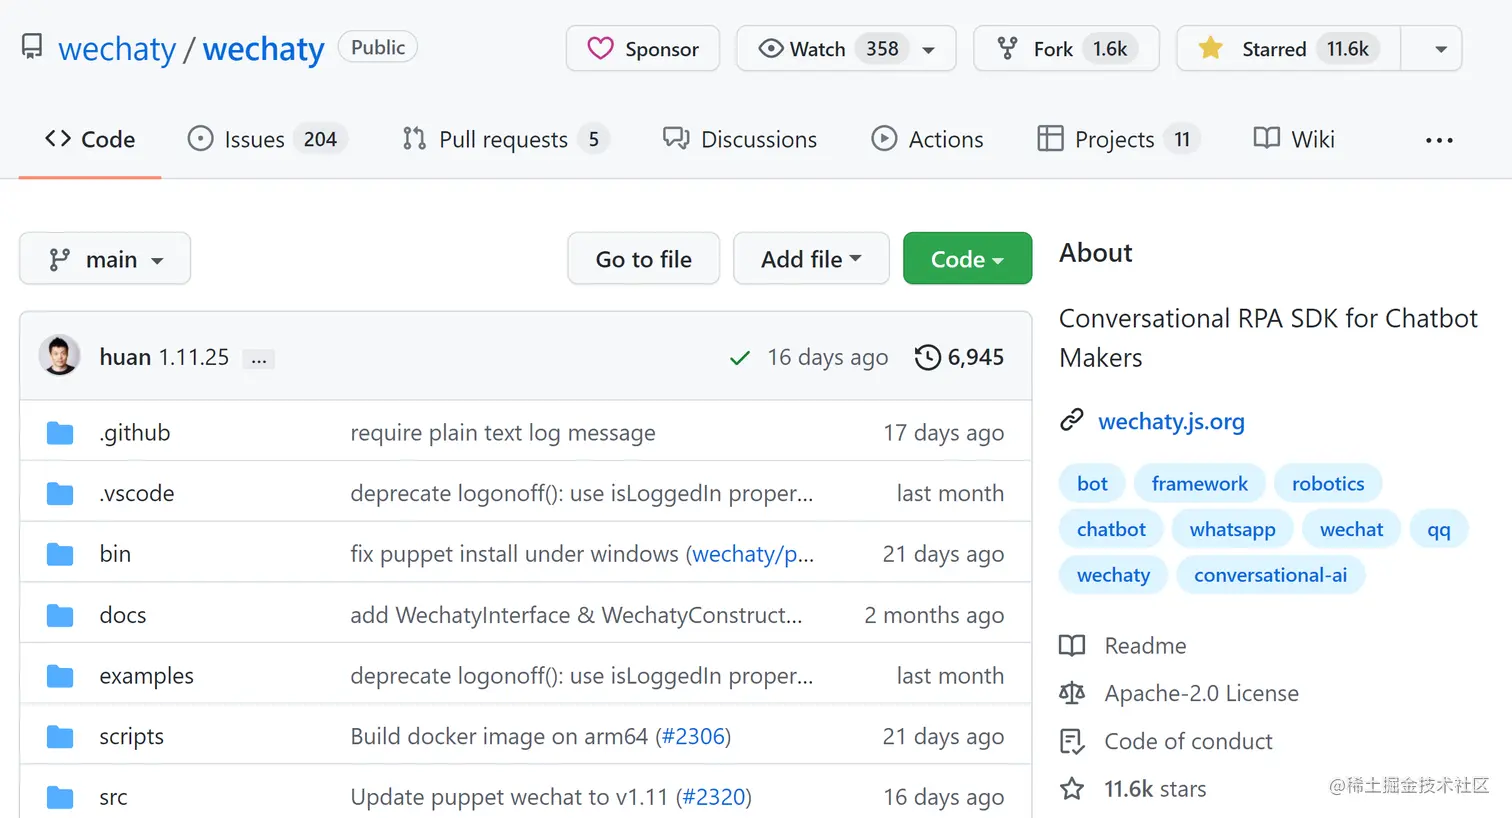This screenshot has height=818, width=1512.
Task: Open the wechaty organization link
Action: tap(117, 49)
